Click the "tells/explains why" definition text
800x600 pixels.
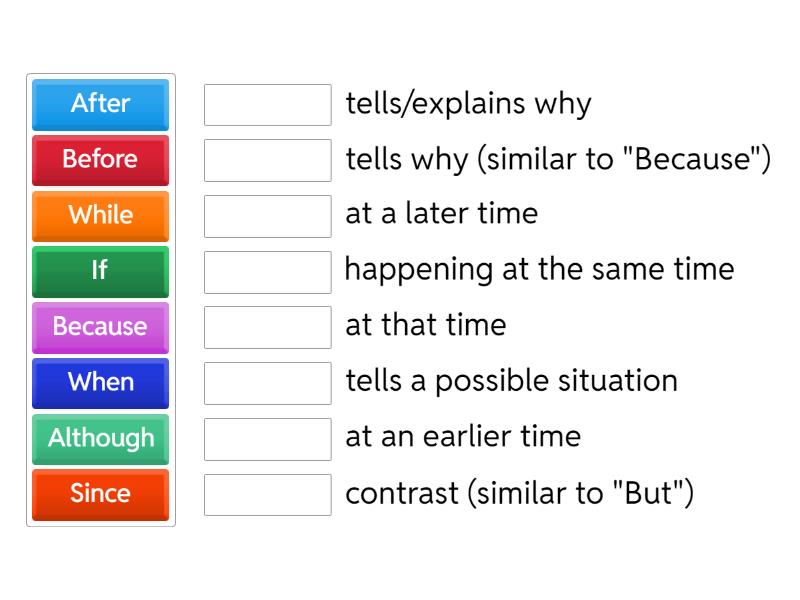[468, 103]
